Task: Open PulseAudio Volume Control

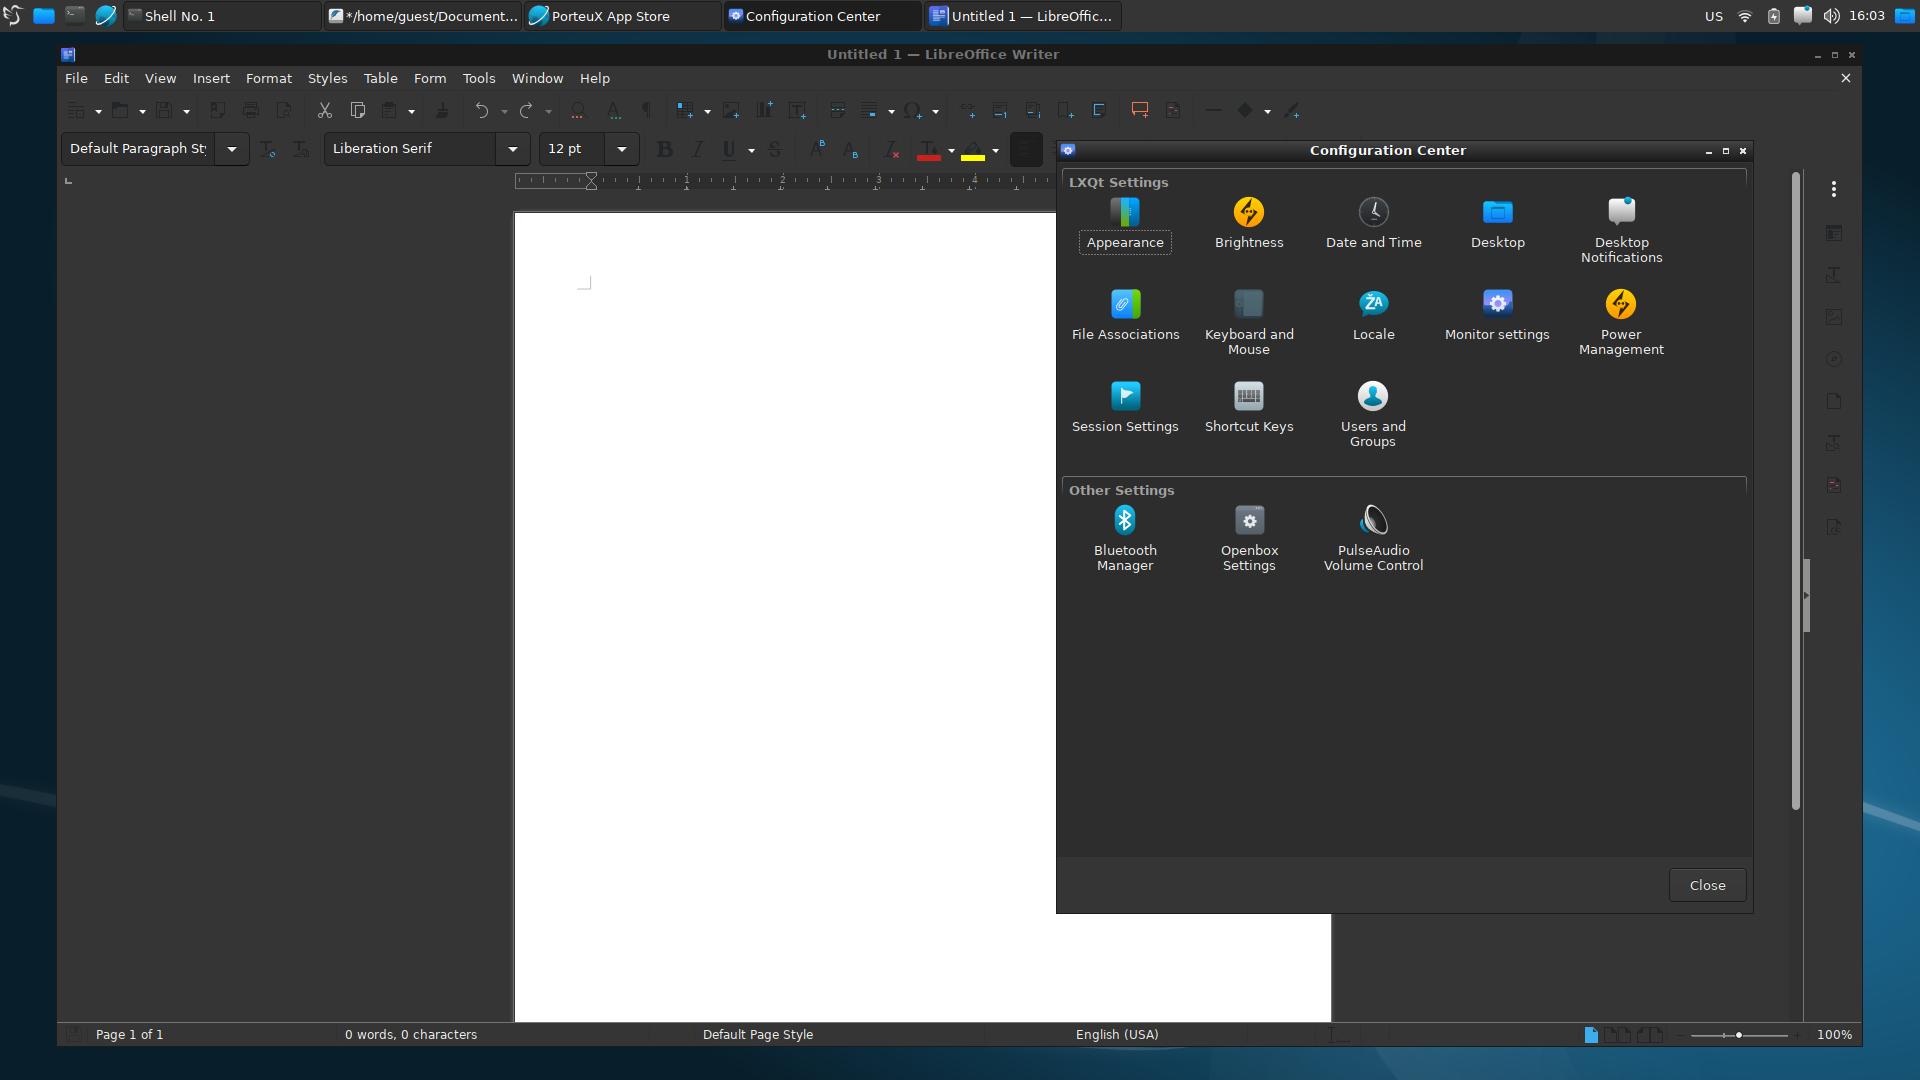Action: pos(1373,539)
